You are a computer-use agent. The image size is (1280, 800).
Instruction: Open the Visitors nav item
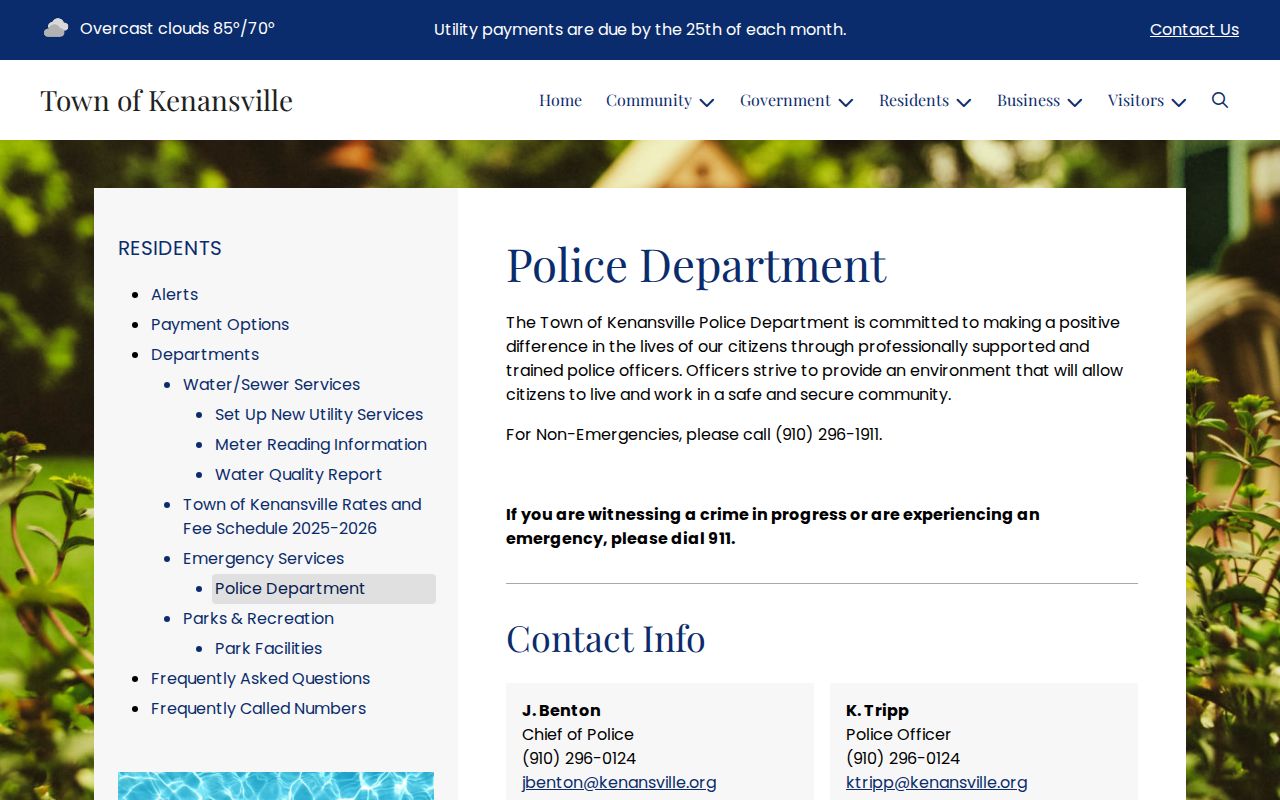1136,100
